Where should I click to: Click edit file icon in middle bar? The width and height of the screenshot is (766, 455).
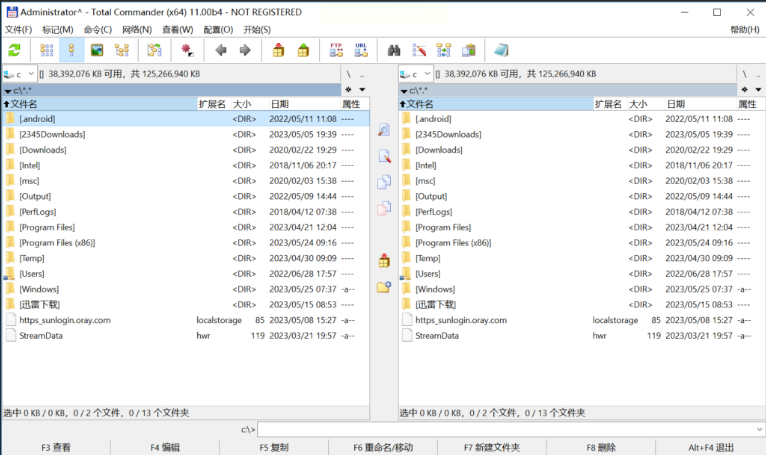[384, 156]
